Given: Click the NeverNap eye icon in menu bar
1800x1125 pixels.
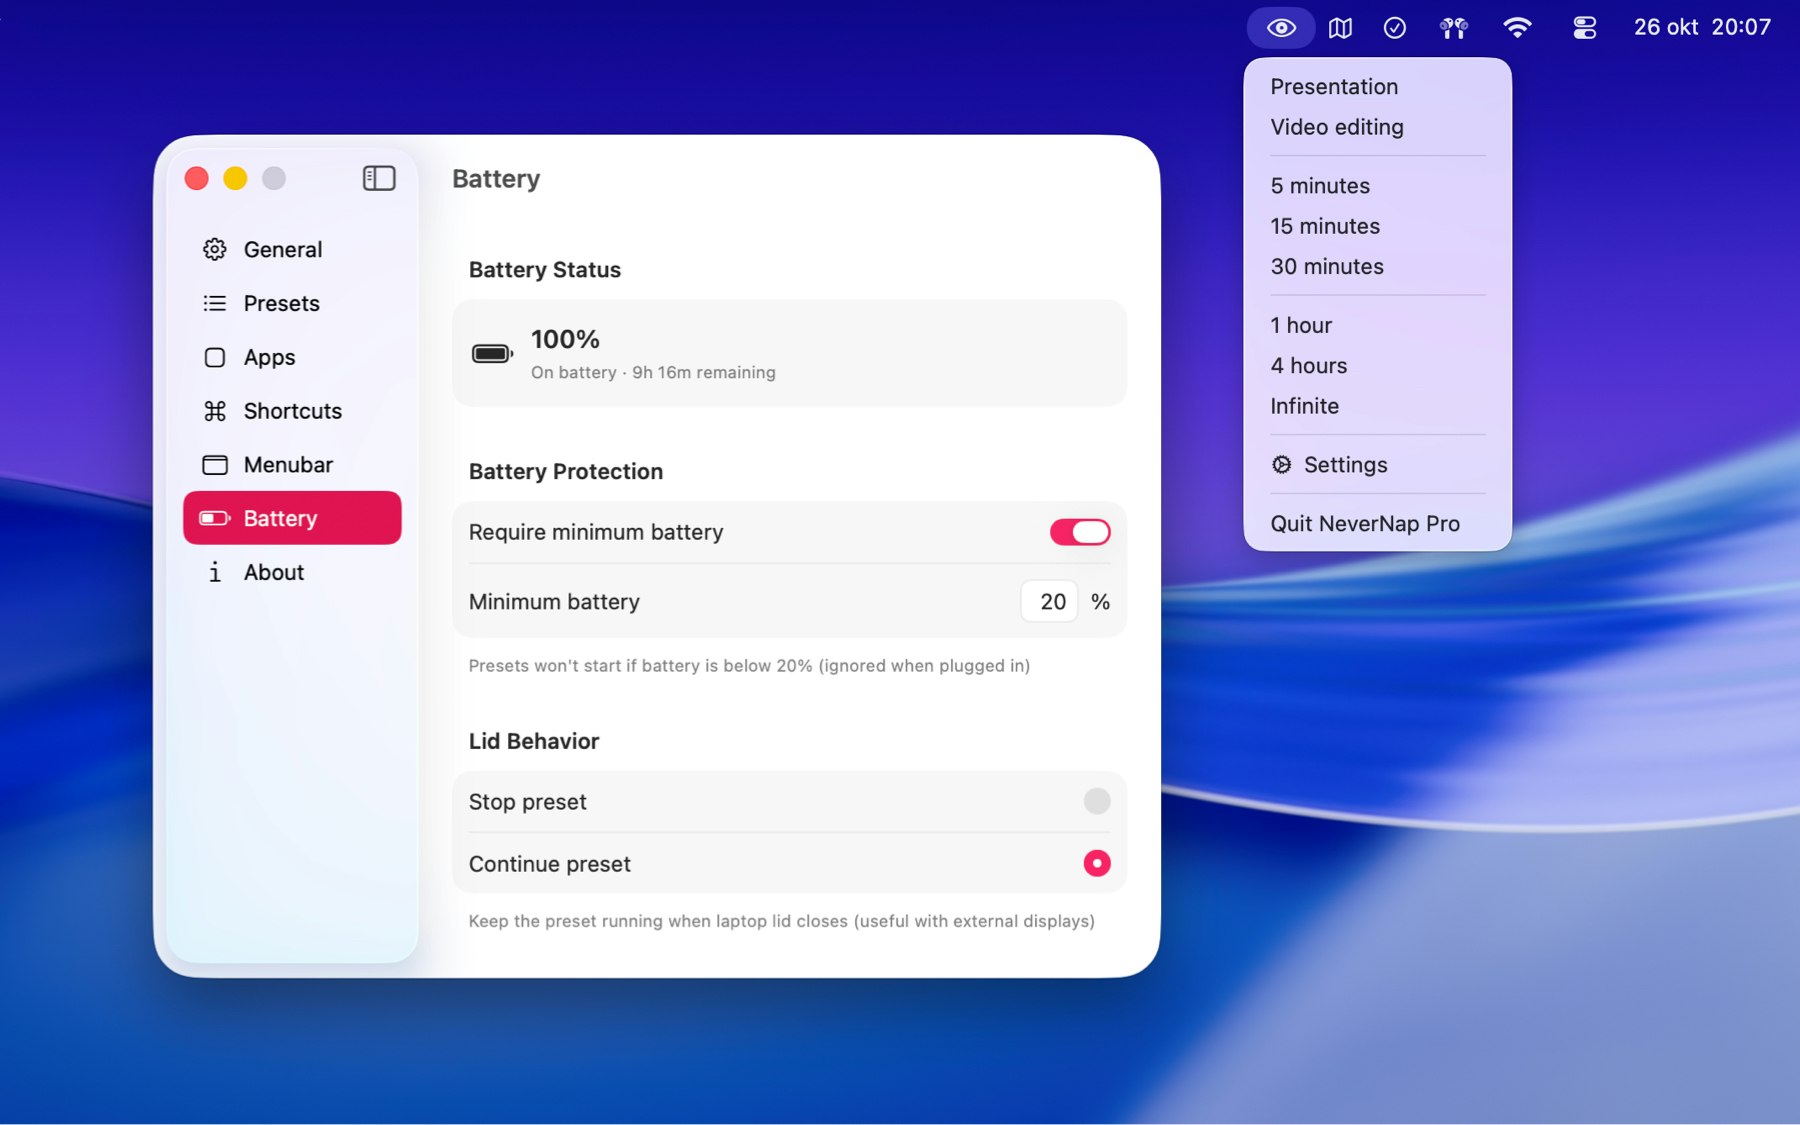Looking at the screenshot, I should (1280, 27).
